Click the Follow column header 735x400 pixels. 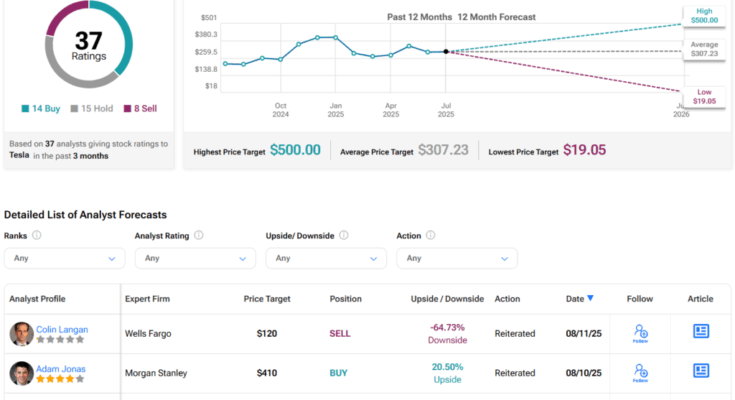click(640, 299)
